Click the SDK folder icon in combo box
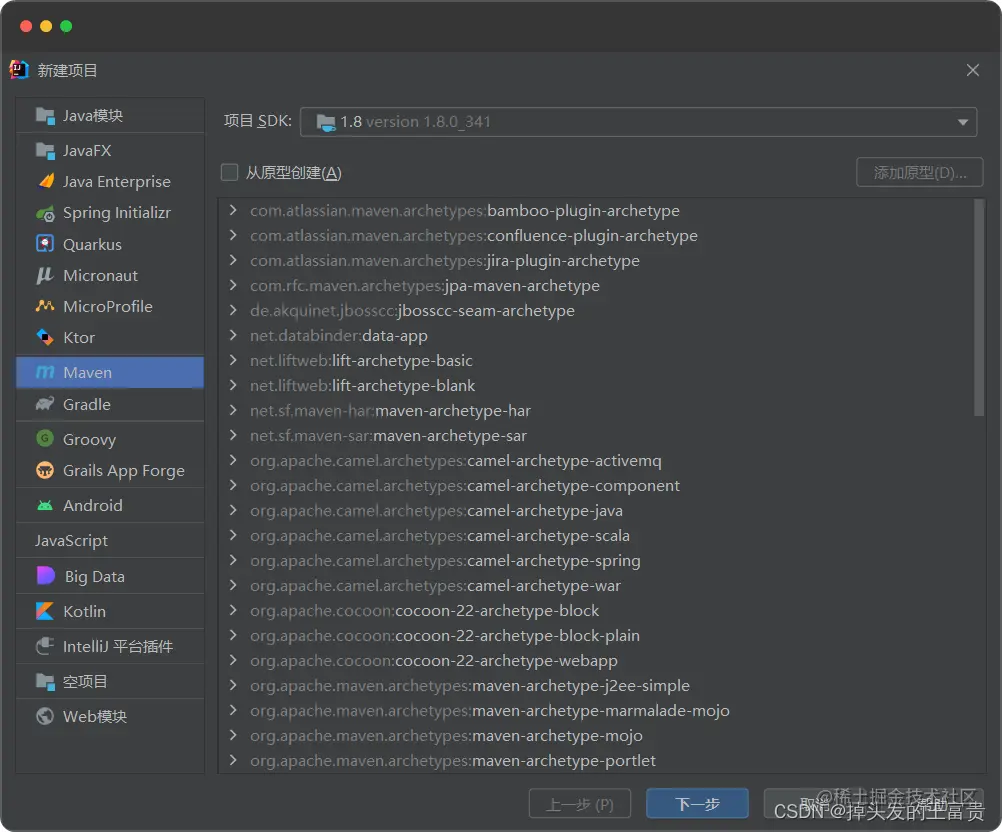Image resolution: width=1002 pixels, height=832 pixels. 326,122
